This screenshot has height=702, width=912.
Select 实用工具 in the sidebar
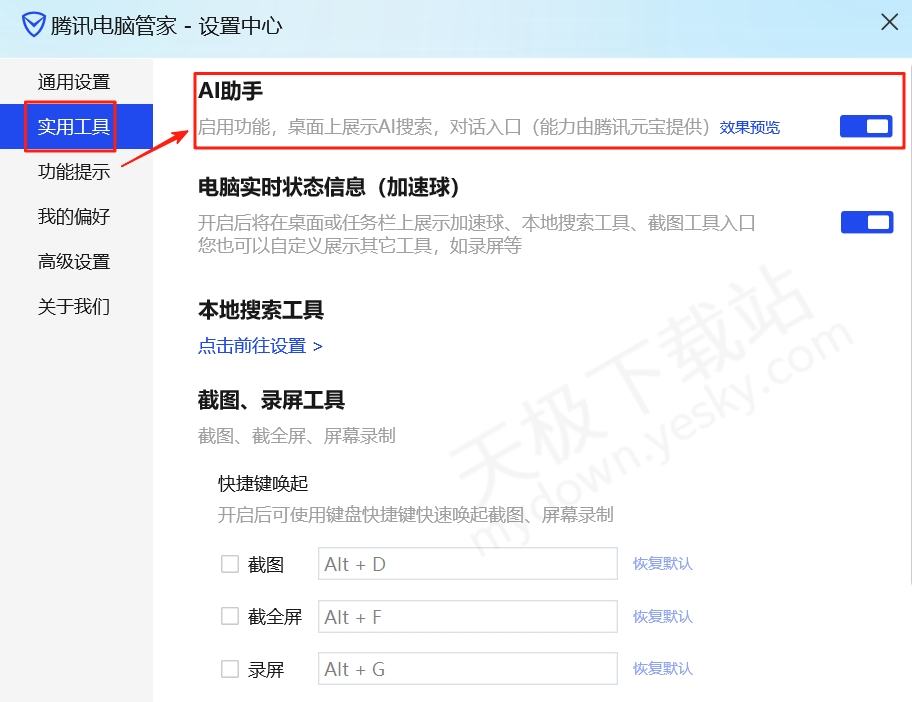click(74, 127)
